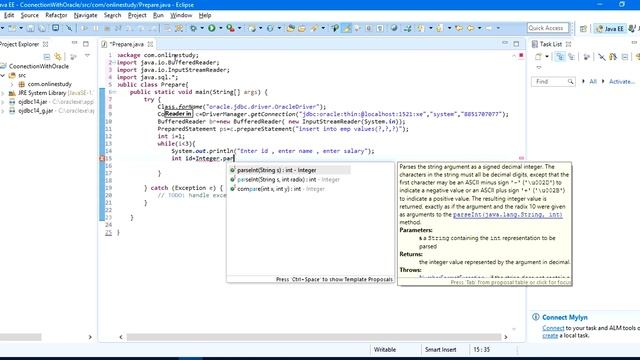640x360 pixels.
Task: Open the Run Last Tool dropdown arrow
Action: coord(240,28)
